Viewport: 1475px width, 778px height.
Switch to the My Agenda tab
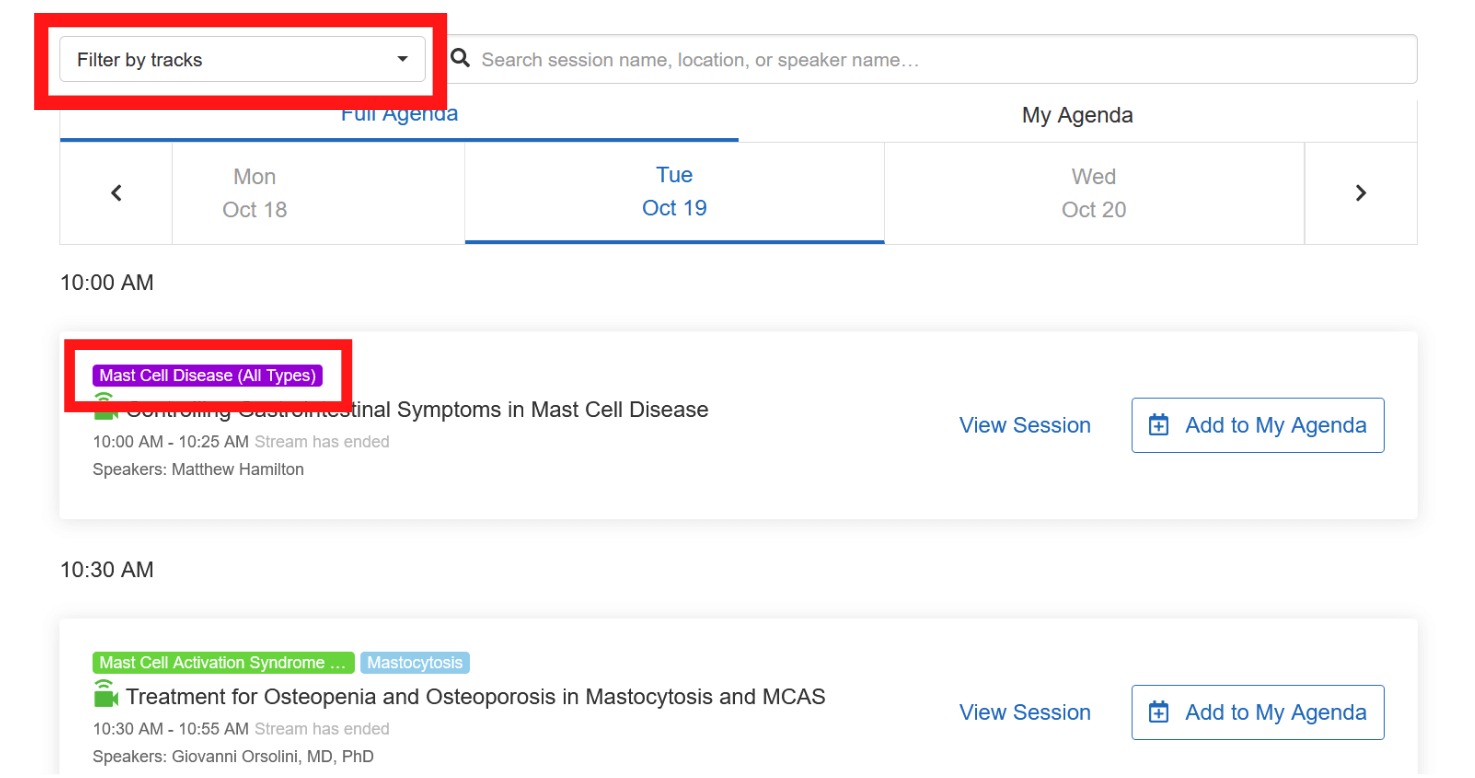click(1077, 115)
